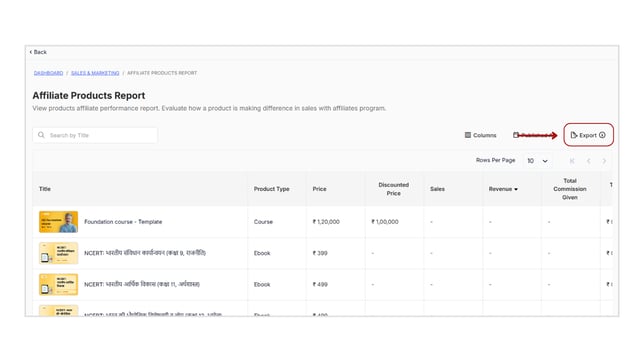Click the Columns grid icon
This screenshot has height=362, width=644.
pos(468,135)
